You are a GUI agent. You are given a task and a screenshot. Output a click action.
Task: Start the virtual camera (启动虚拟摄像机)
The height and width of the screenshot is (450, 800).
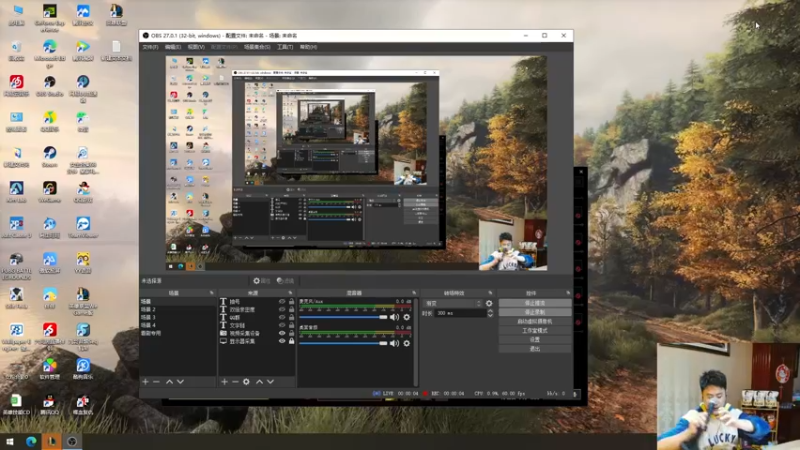535,321
